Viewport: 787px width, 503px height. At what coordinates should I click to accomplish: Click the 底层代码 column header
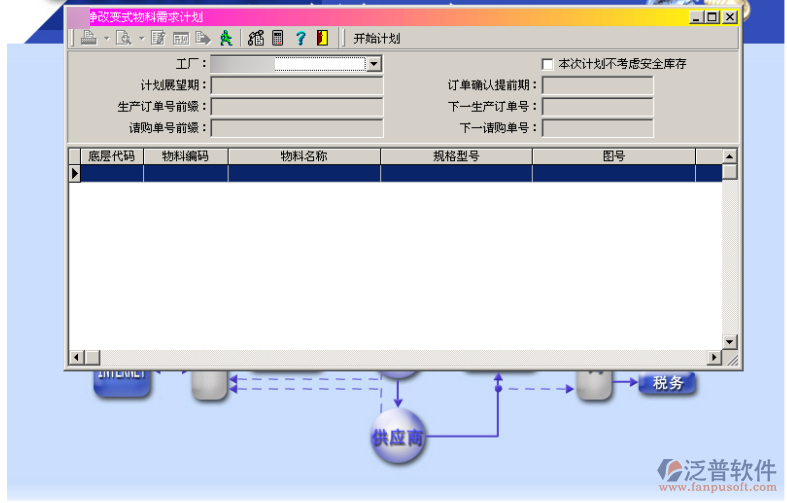click(x=112, y=156)
